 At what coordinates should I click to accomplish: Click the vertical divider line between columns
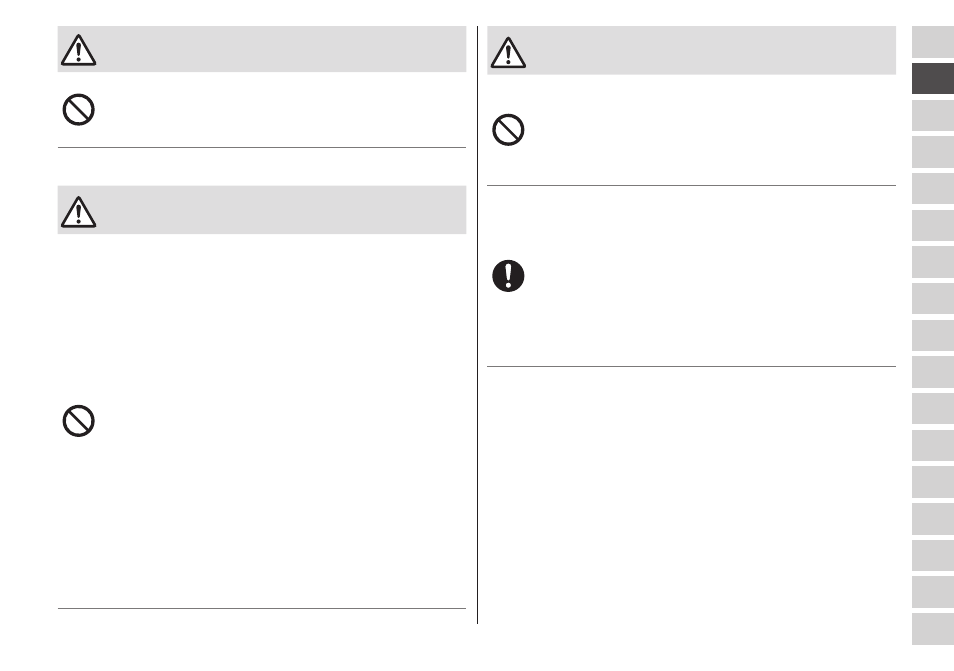coord(478,325)
